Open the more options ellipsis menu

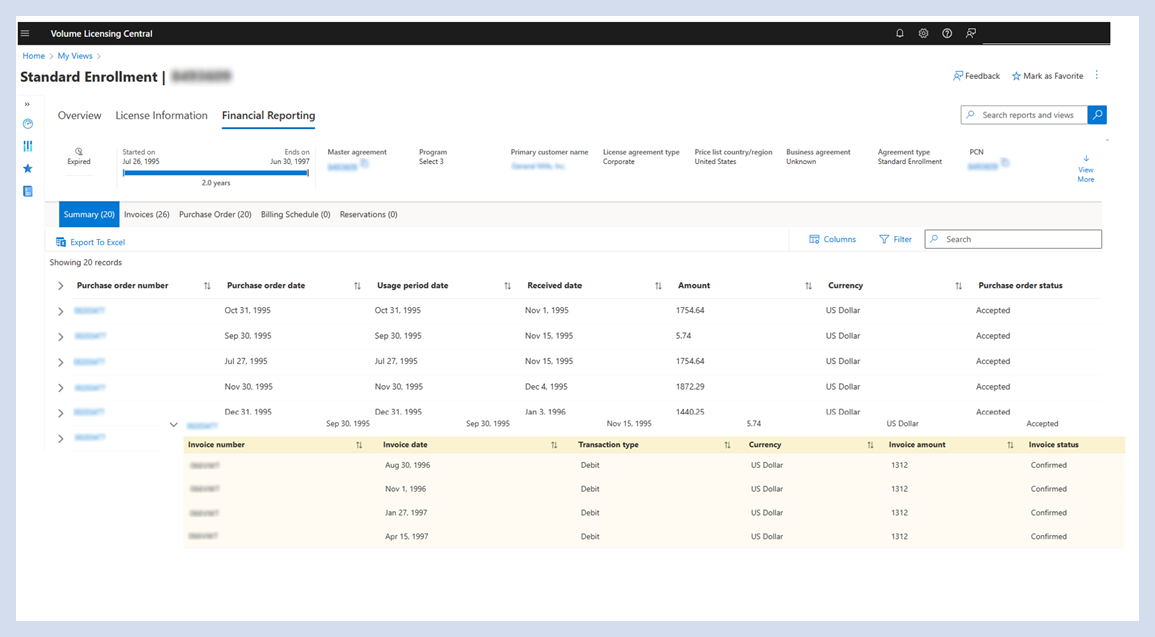pyautogui.click(x=1096, y=76)
